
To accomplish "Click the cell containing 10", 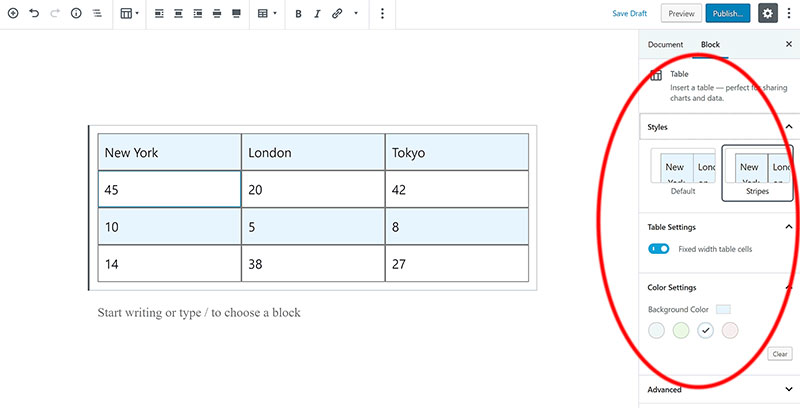I will pos(169,226).
